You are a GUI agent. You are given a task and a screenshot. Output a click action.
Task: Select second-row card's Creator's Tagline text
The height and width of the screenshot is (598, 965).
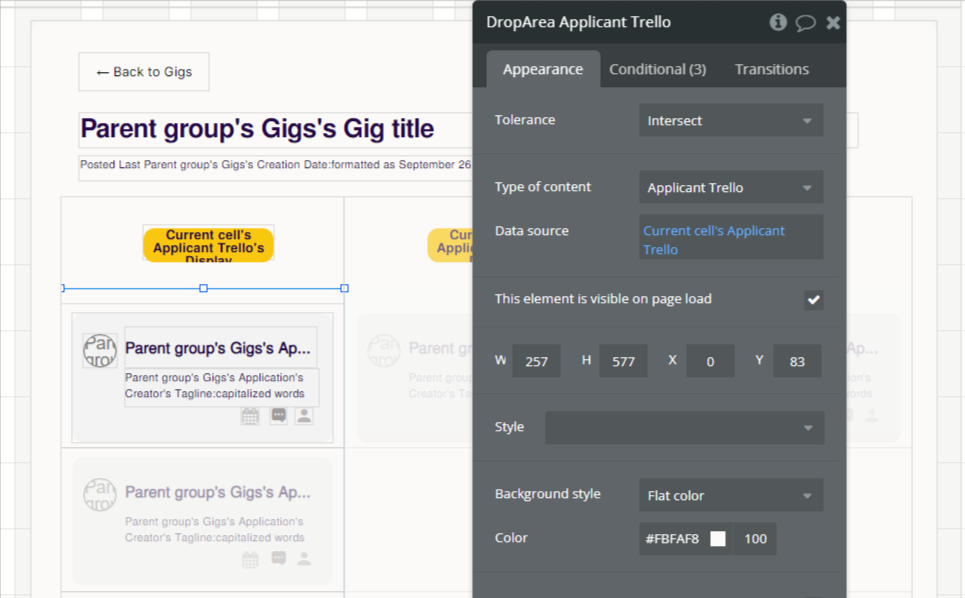(215, 530)
